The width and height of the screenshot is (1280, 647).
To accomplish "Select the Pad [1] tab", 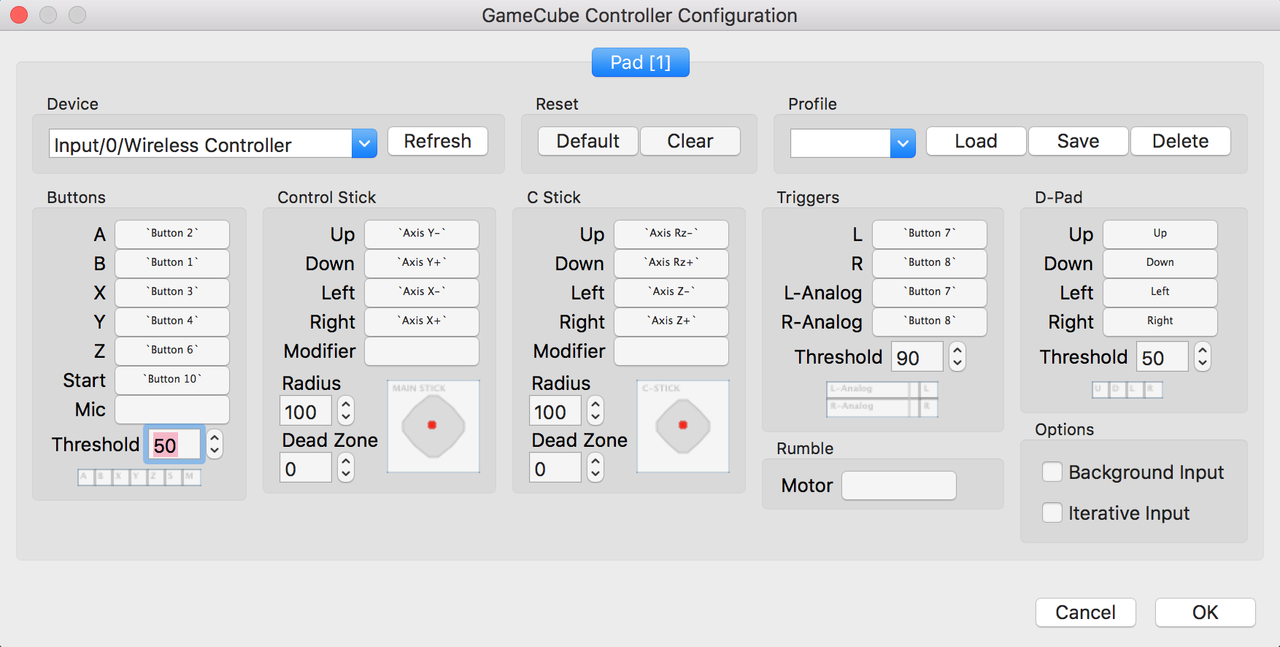I will click(x=640, y=62).
